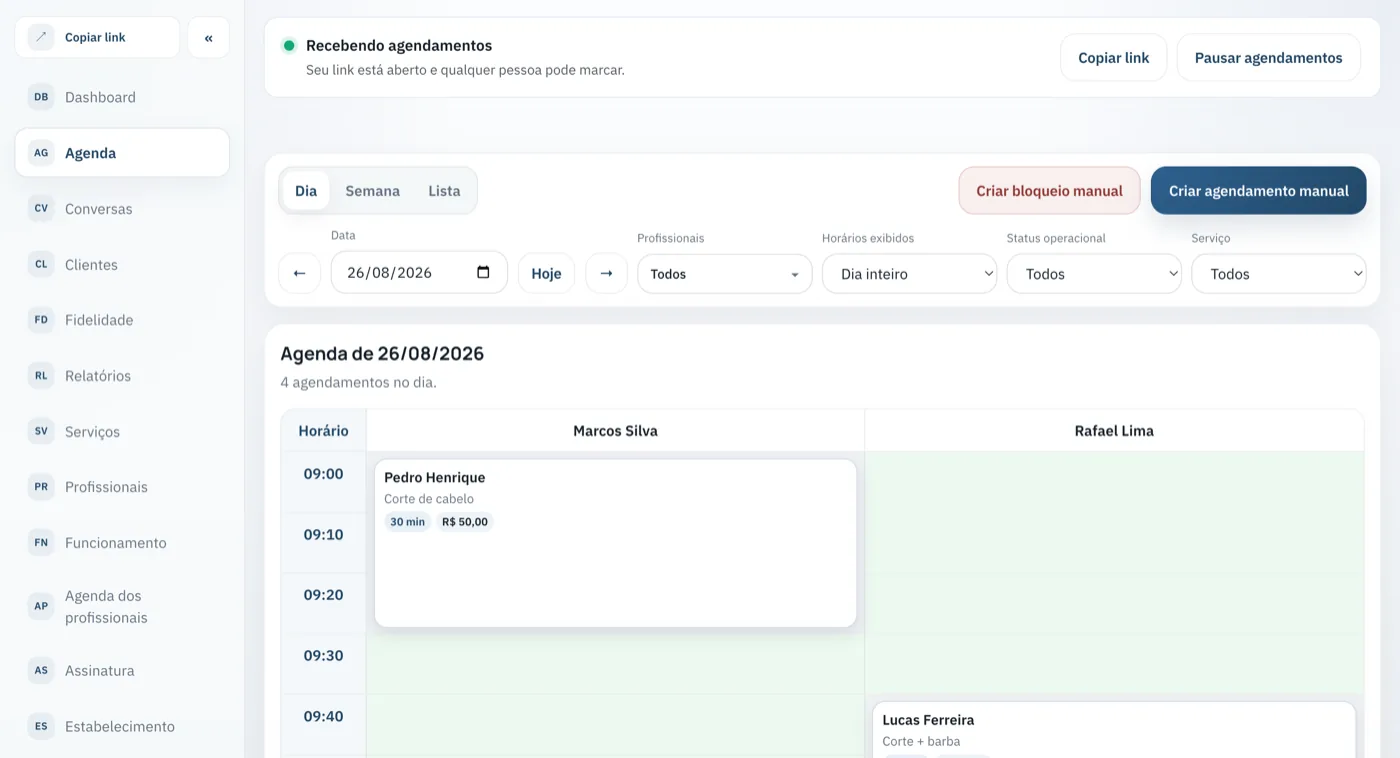The width and height of the screenshot is (1400, 758).
Task: Switch to the Lista view tab
Action: click(x=444, y=191)
